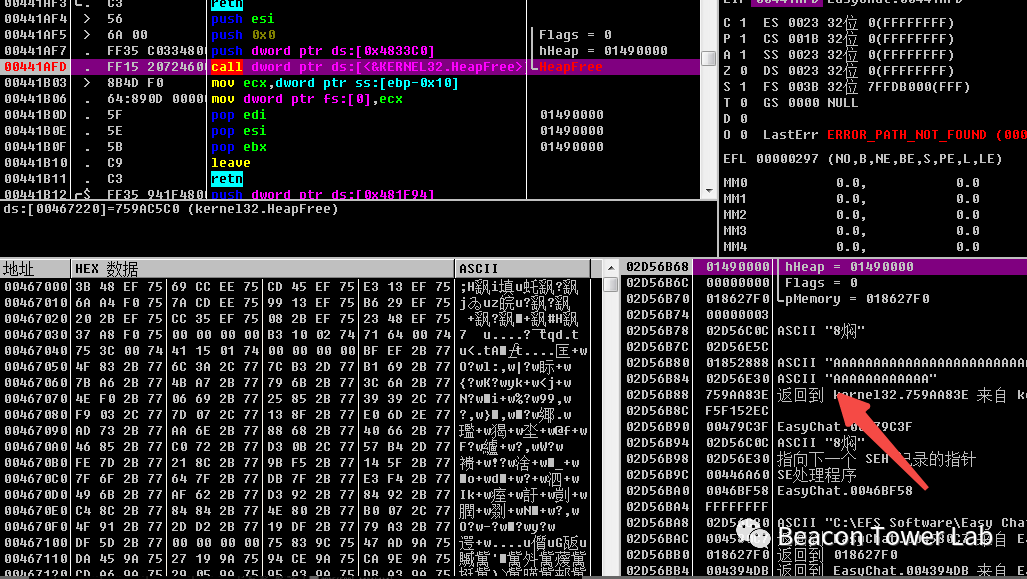This screenshot has height=579, width=1027.
Task: Select stack entry 02D56B68
Action: (x=824, y=267)
